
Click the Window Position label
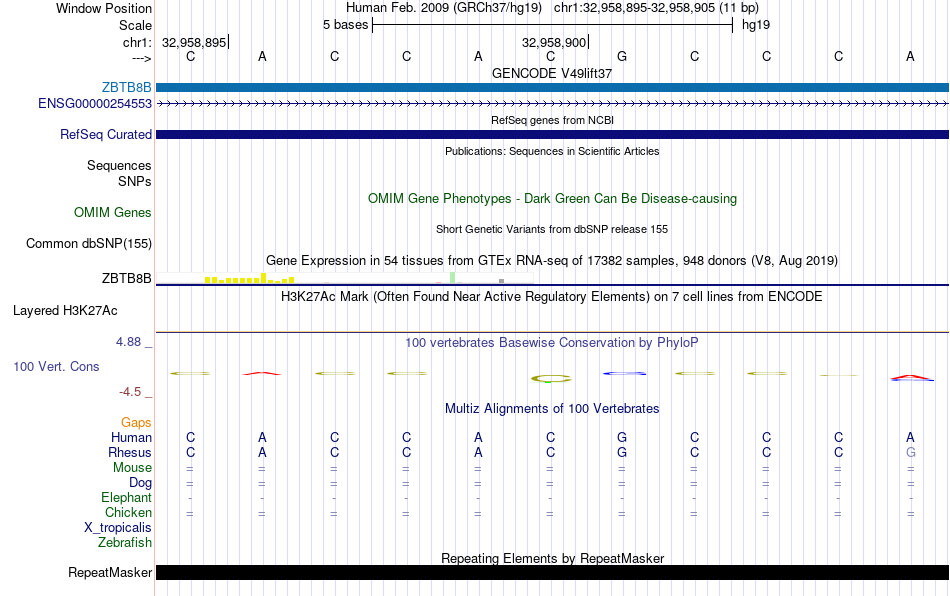[x=104, y=8]
